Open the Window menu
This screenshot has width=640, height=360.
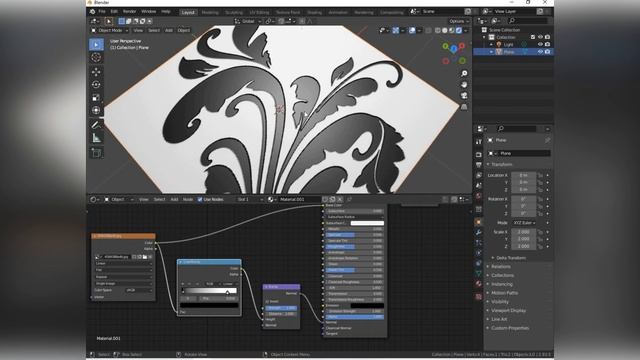pyautogui.click(x=149, y=11)
